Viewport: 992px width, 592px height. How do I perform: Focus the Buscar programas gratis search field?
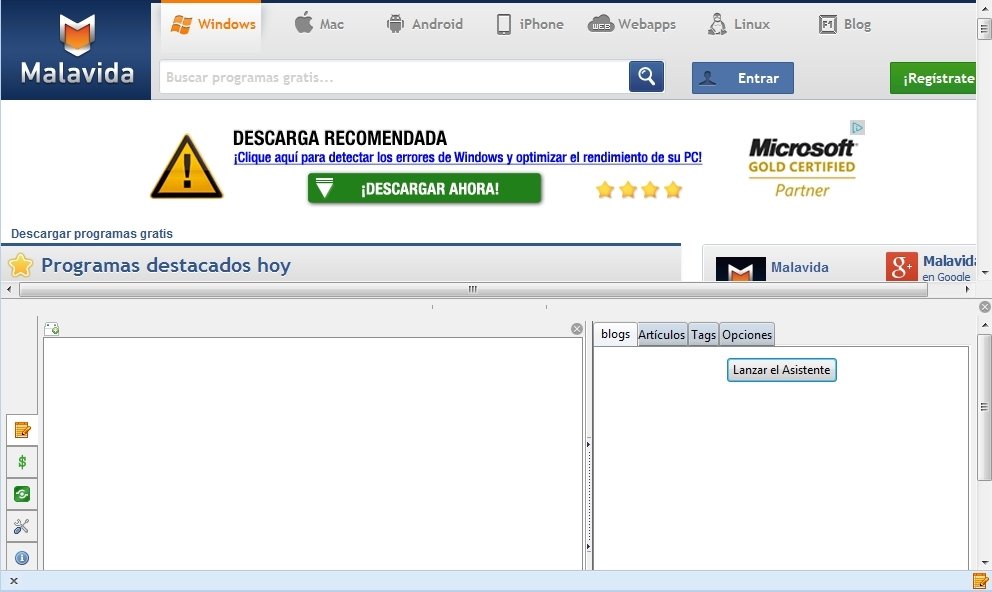[x=394, y=77]
